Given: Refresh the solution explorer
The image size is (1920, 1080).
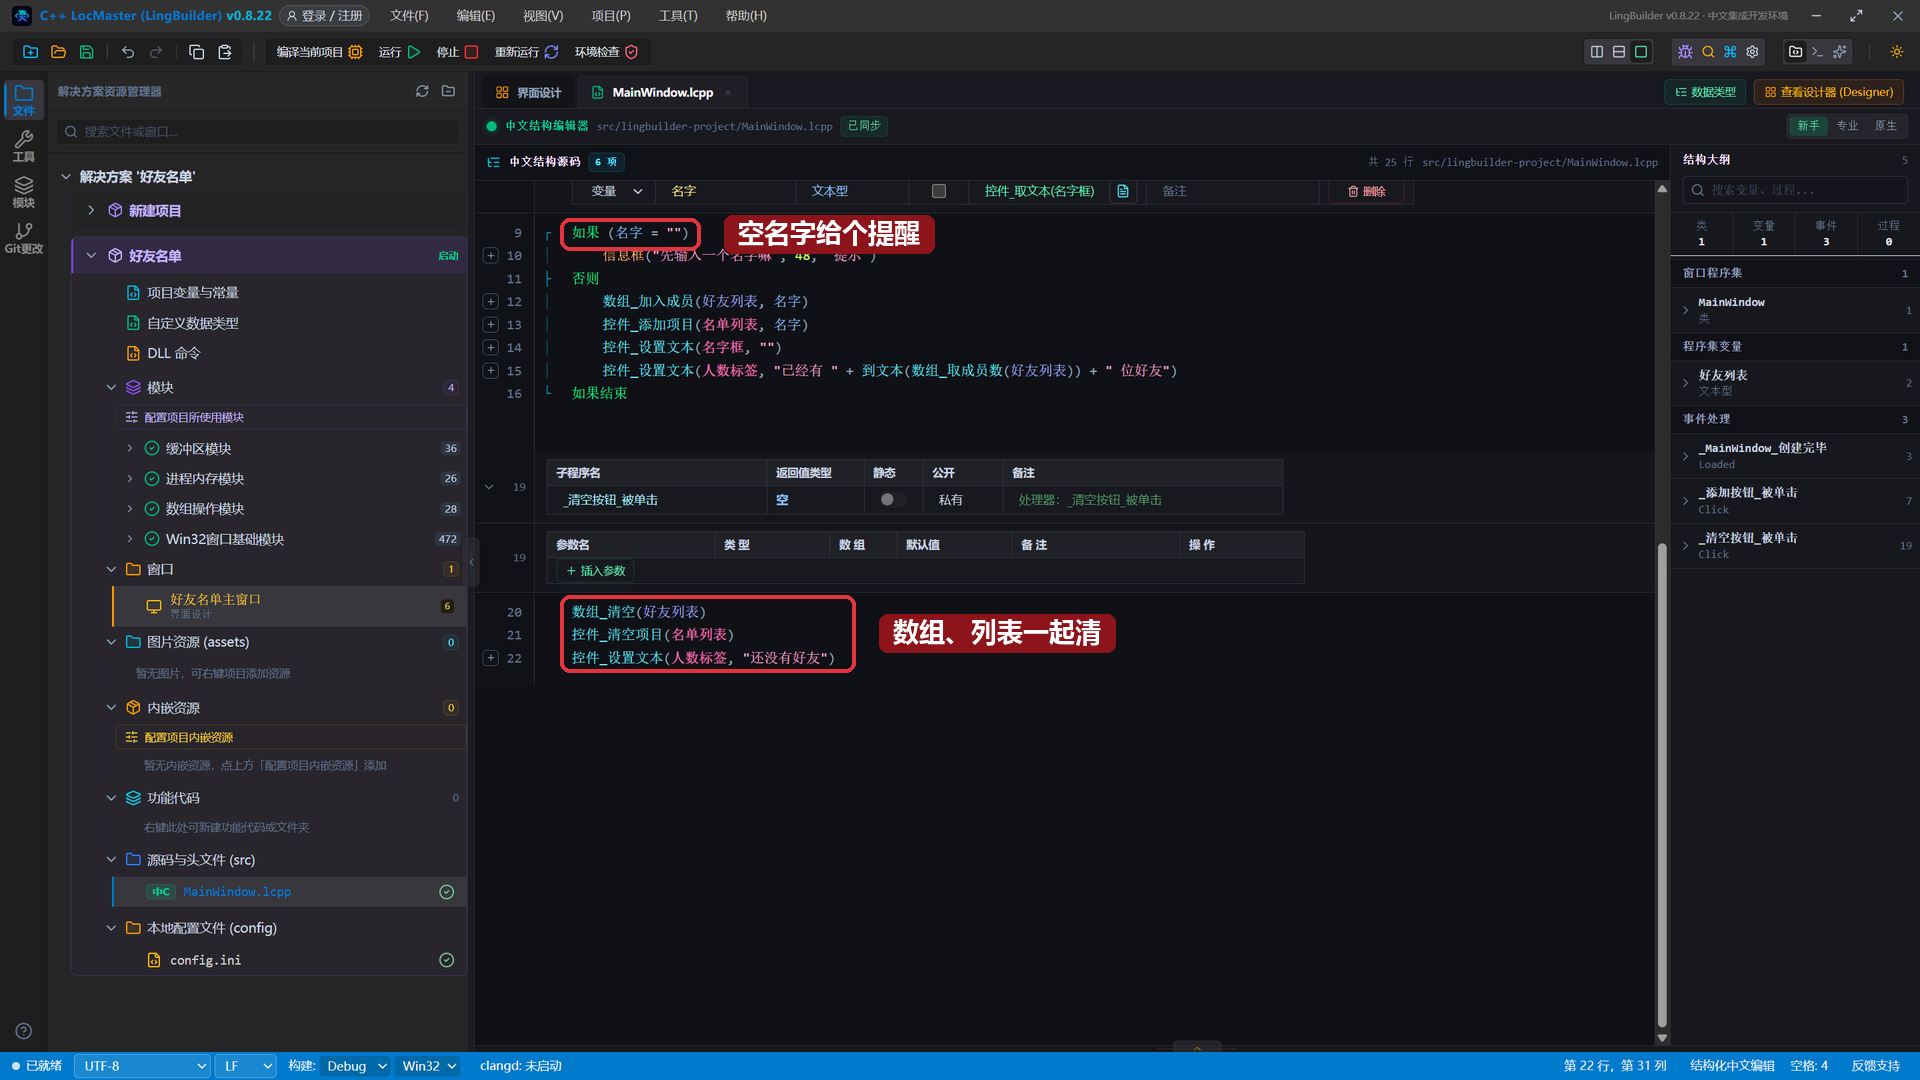Looking at the screenshot, I should coord(422,91).
